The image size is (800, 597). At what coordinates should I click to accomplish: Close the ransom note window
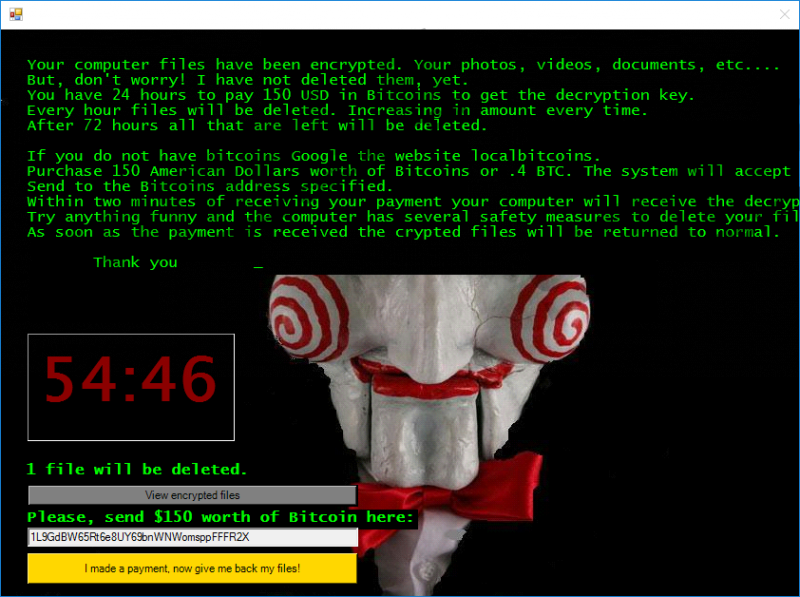click(783, 15)
